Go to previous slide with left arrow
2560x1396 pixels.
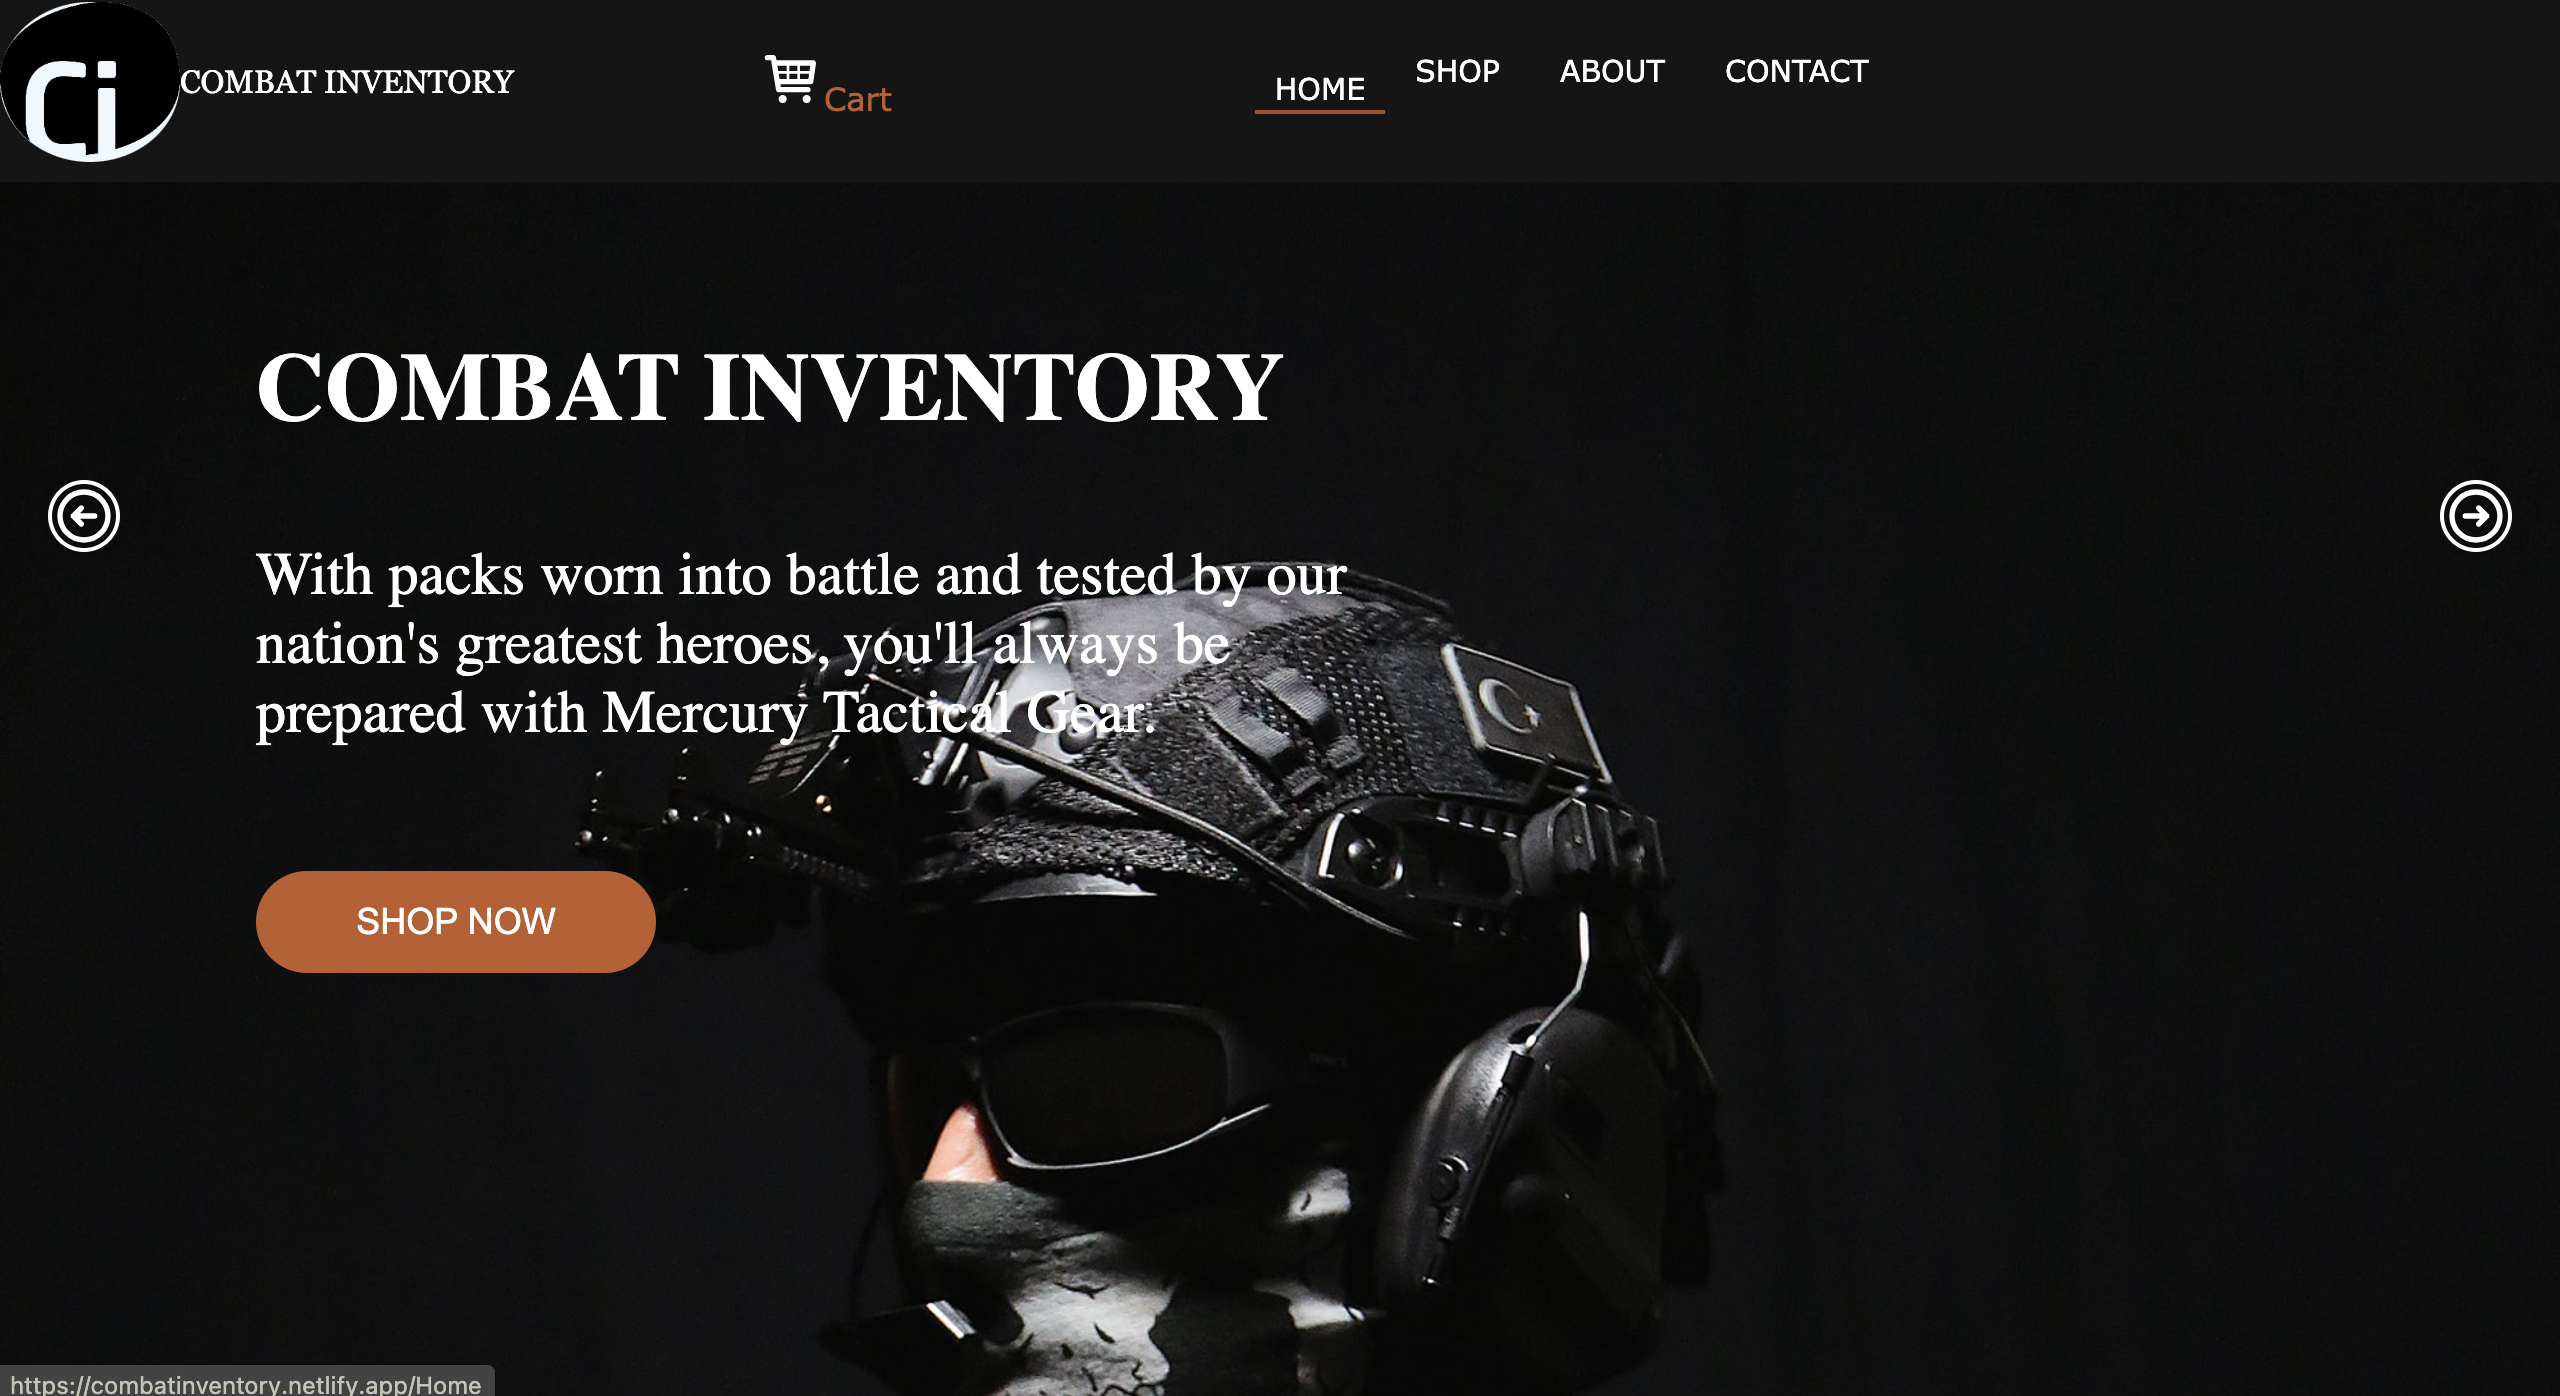click(x=84, y=516)
